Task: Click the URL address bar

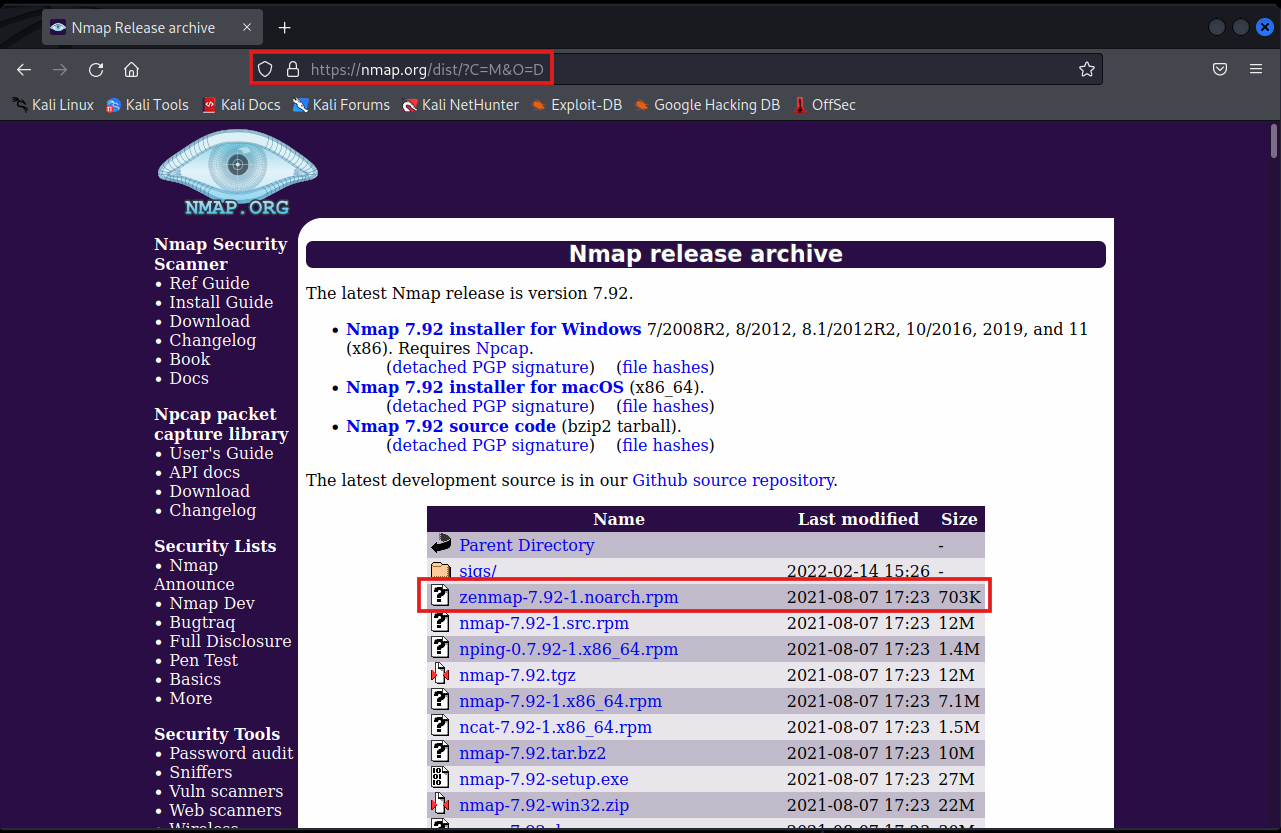Action: coord(675,69)
